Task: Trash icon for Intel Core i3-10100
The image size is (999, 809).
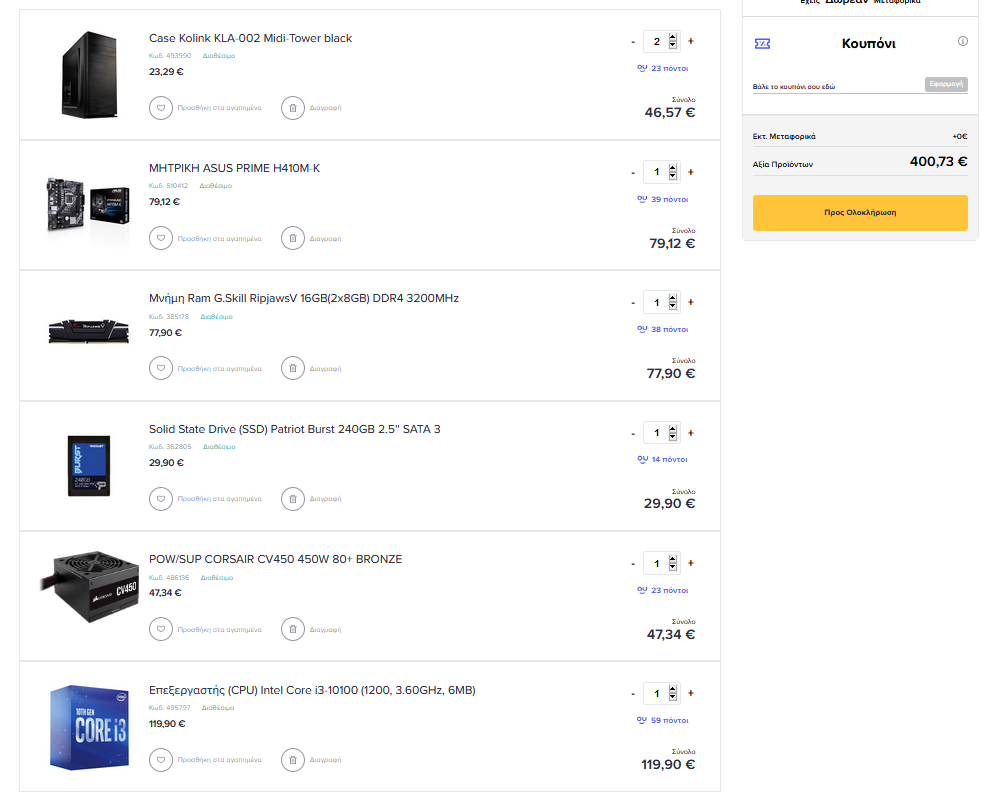Action: pos(292,759)
